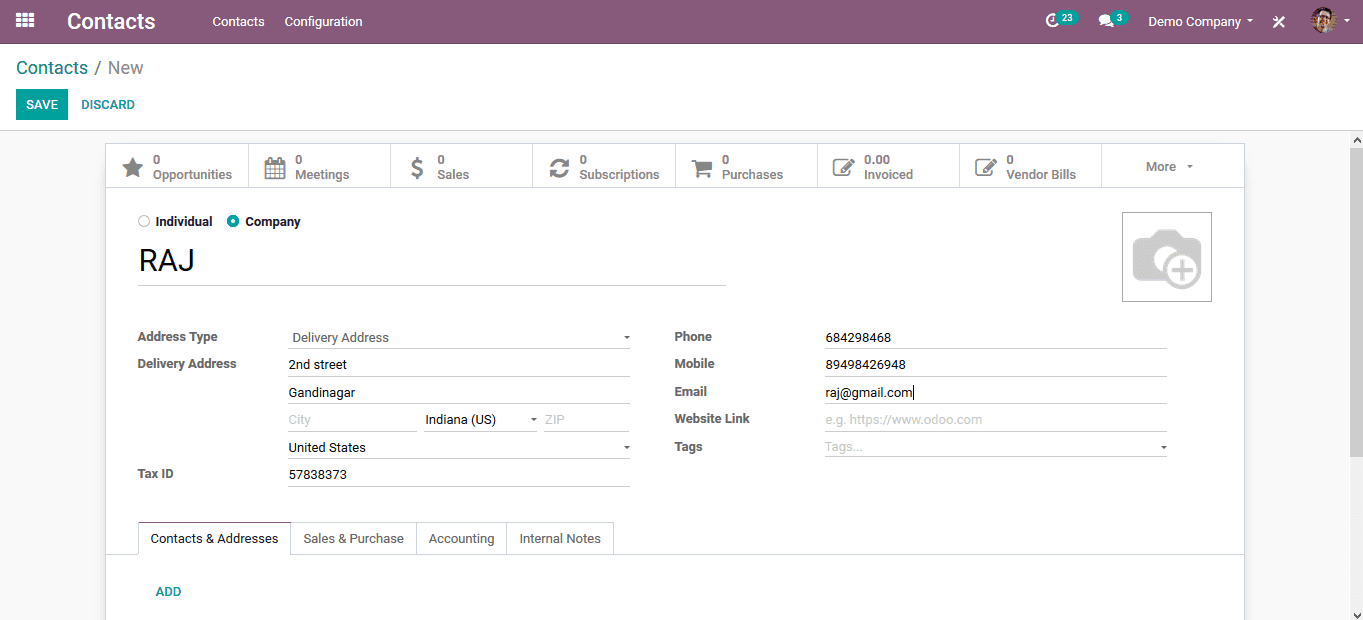1363x620 pixels.
Task: Select the Company radio button
Action: [x=233, y=222]
